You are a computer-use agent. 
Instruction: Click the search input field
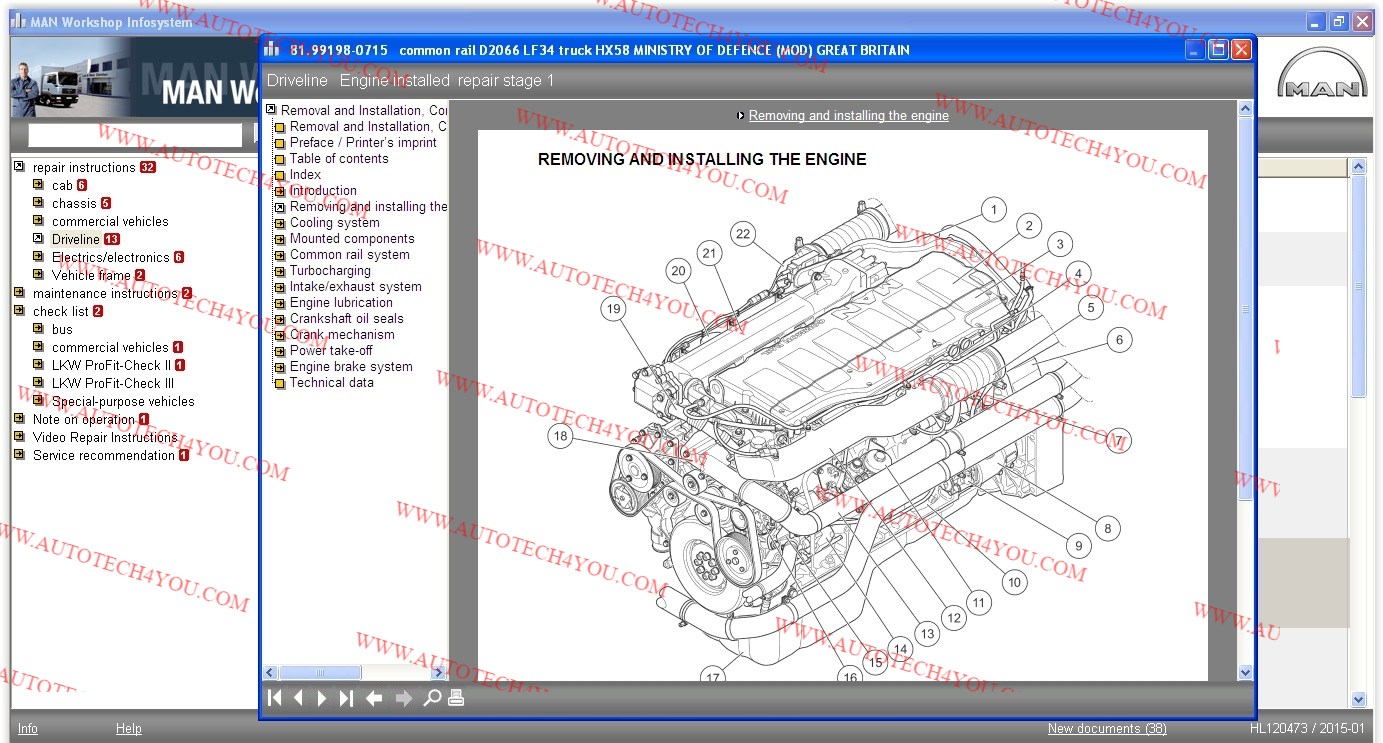point(135,135)
